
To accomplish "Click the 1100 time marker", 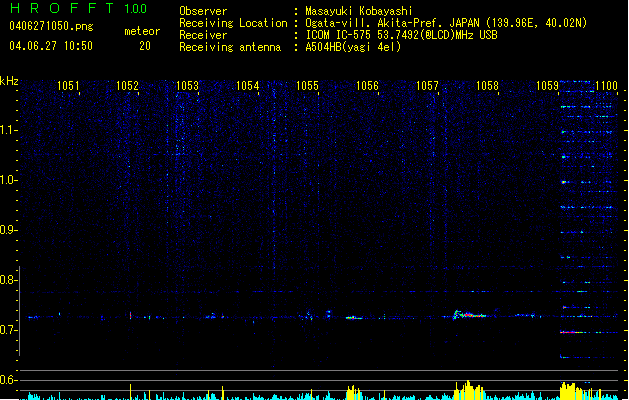I will [606, 86].
